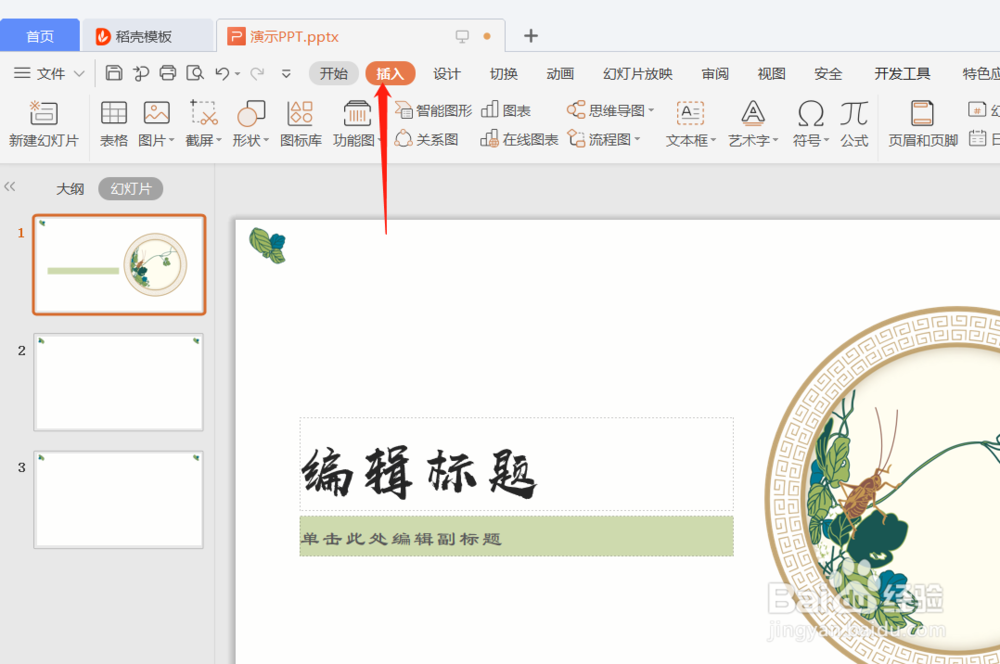
Task: Expand the 形状 dropdown arrow
Action: tap(266, 140)
